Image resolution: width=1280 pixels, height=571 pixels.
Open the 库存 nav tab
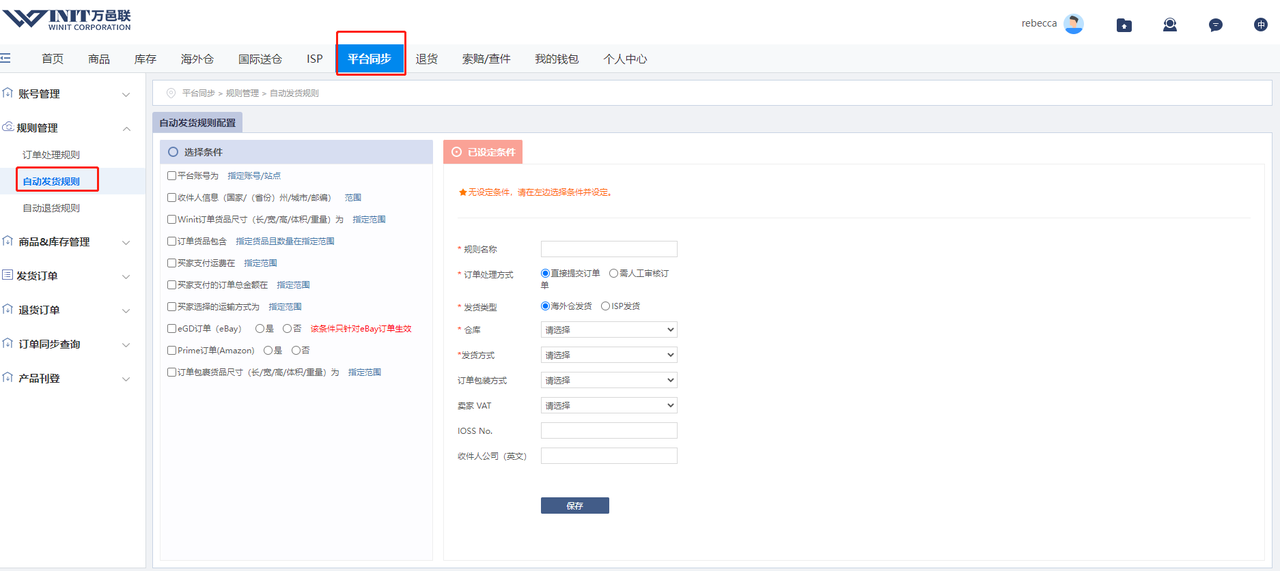pyautogui.click(x=145, y=59)
